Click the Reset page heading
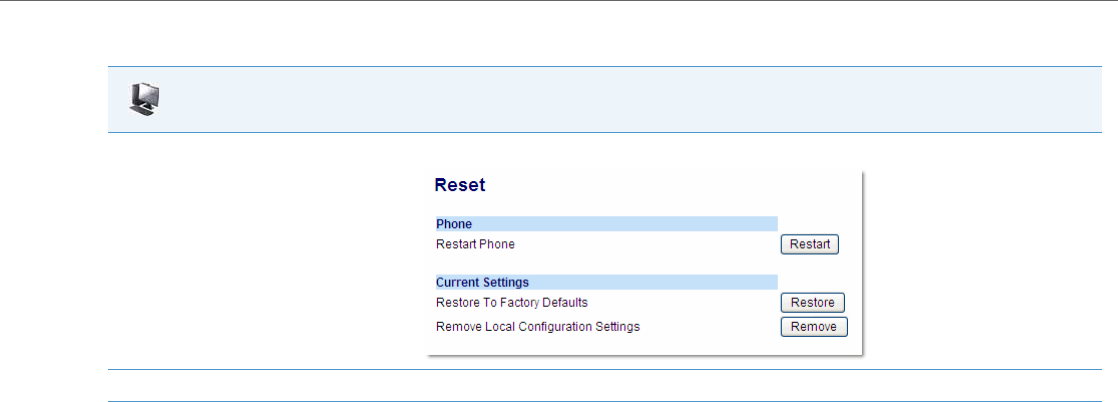Image resolution: width=1118 pixels, height=402 pixels. [460, 185]
